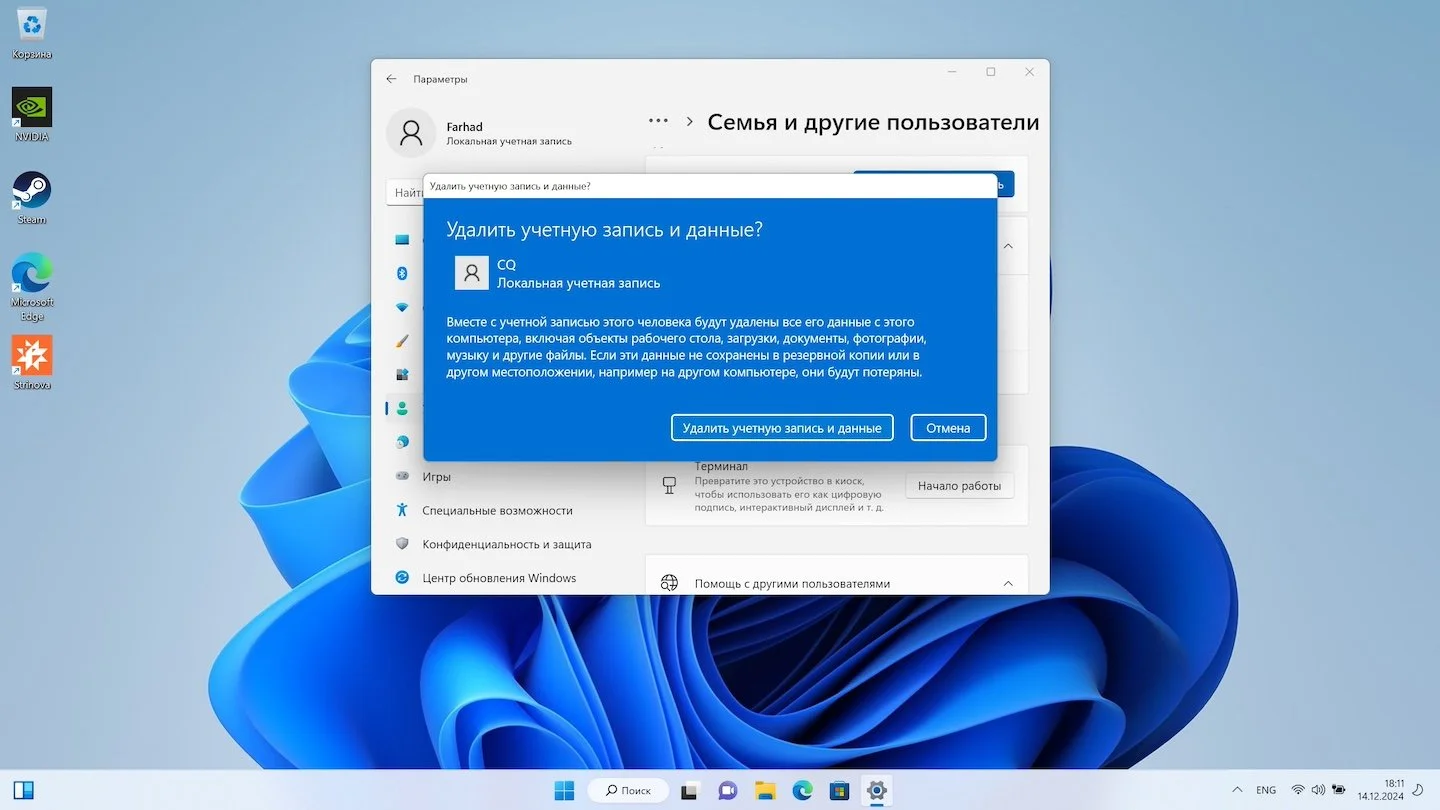1440x810 pixels.
Task: Launch the Strinova desktop shortcut
Action: click(32, 362)
